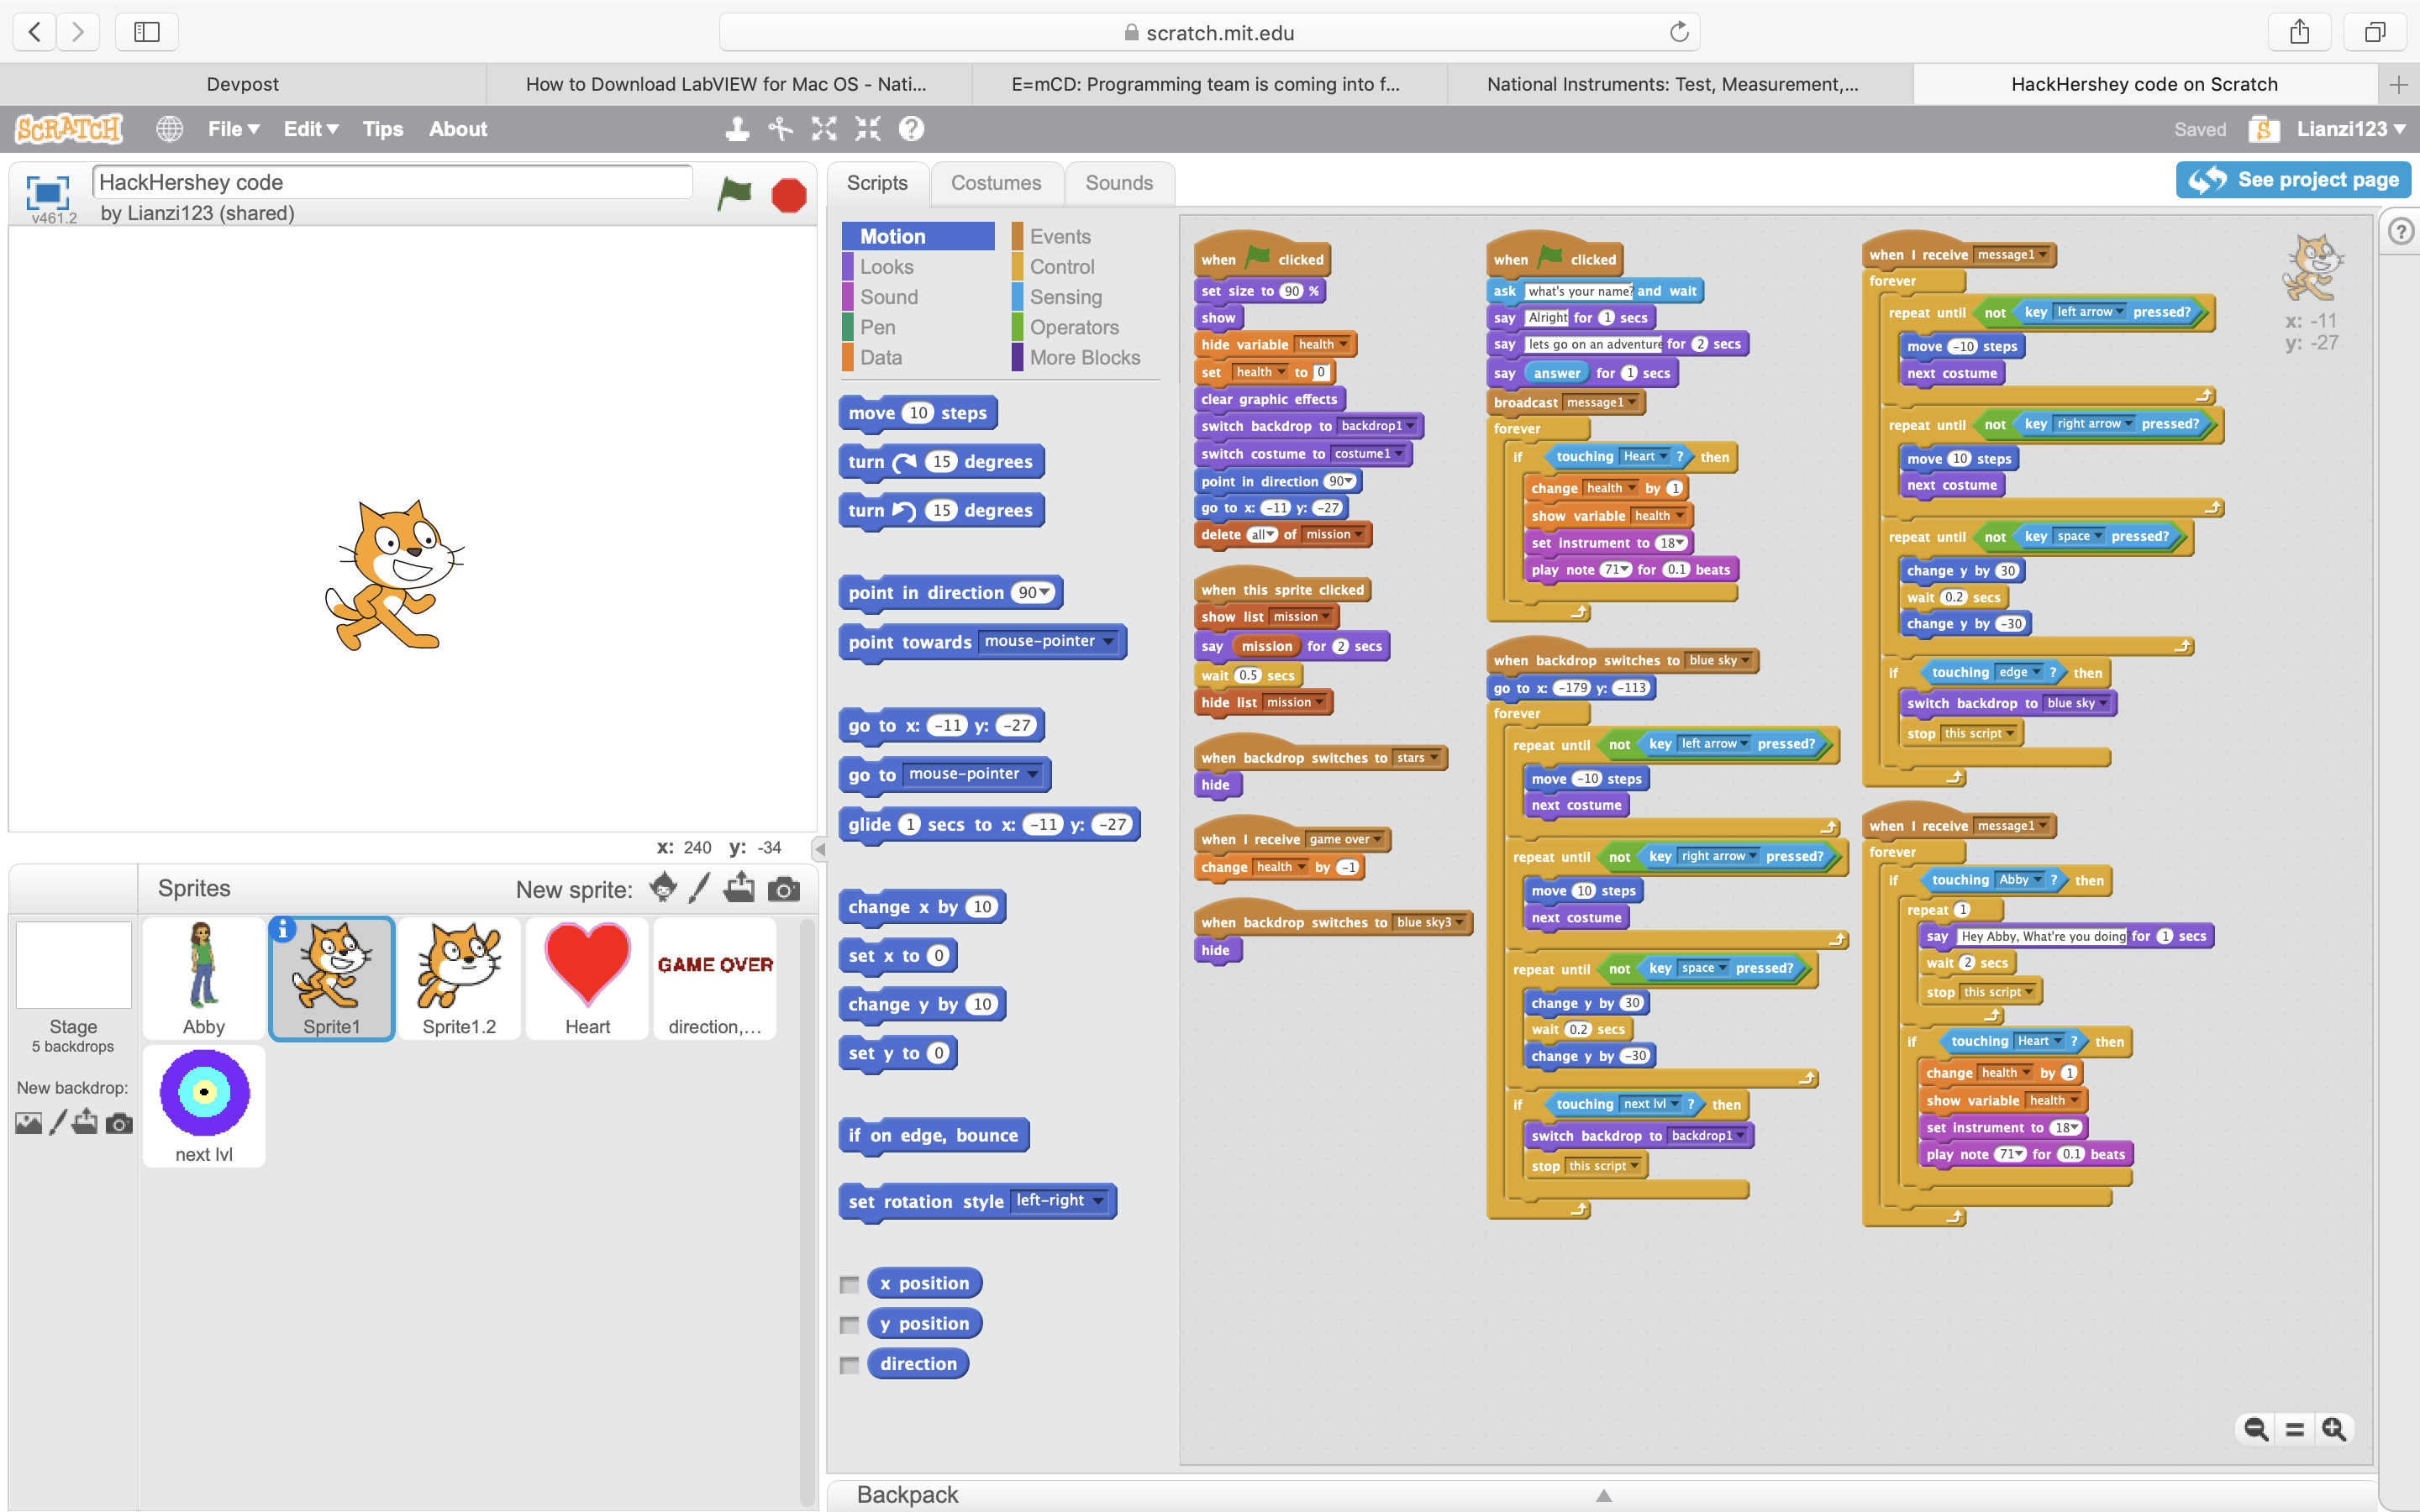The image size is (2420, 1512).
Task: Select the Duplicate stamp tool
Action: click(x=737, y=129)
